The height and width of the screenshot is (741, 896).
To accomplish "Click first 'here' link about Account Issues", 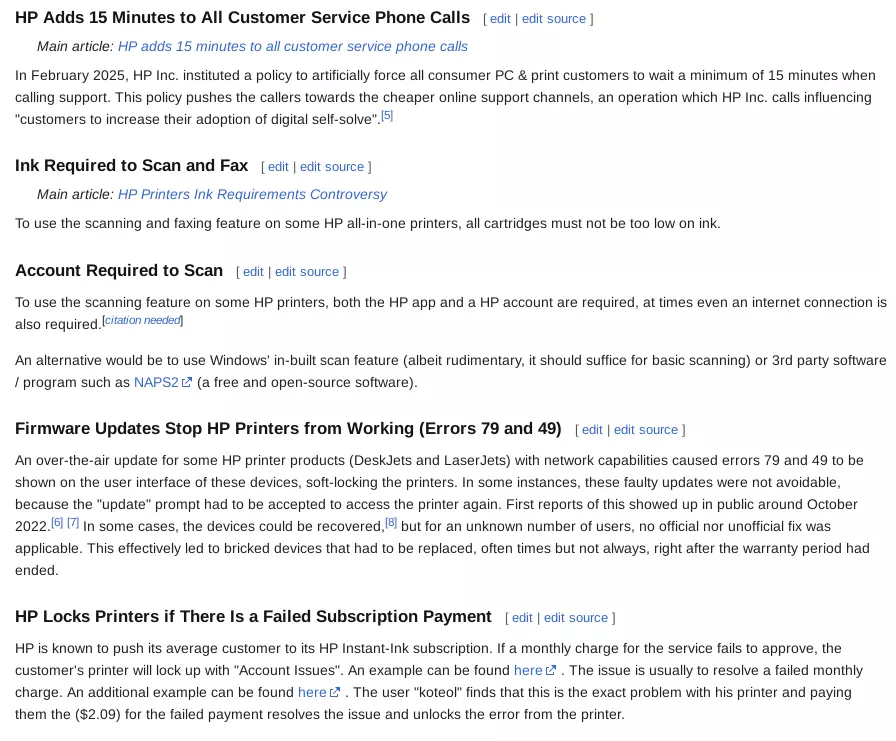I will pyautogui.click(x=535, y=670).
